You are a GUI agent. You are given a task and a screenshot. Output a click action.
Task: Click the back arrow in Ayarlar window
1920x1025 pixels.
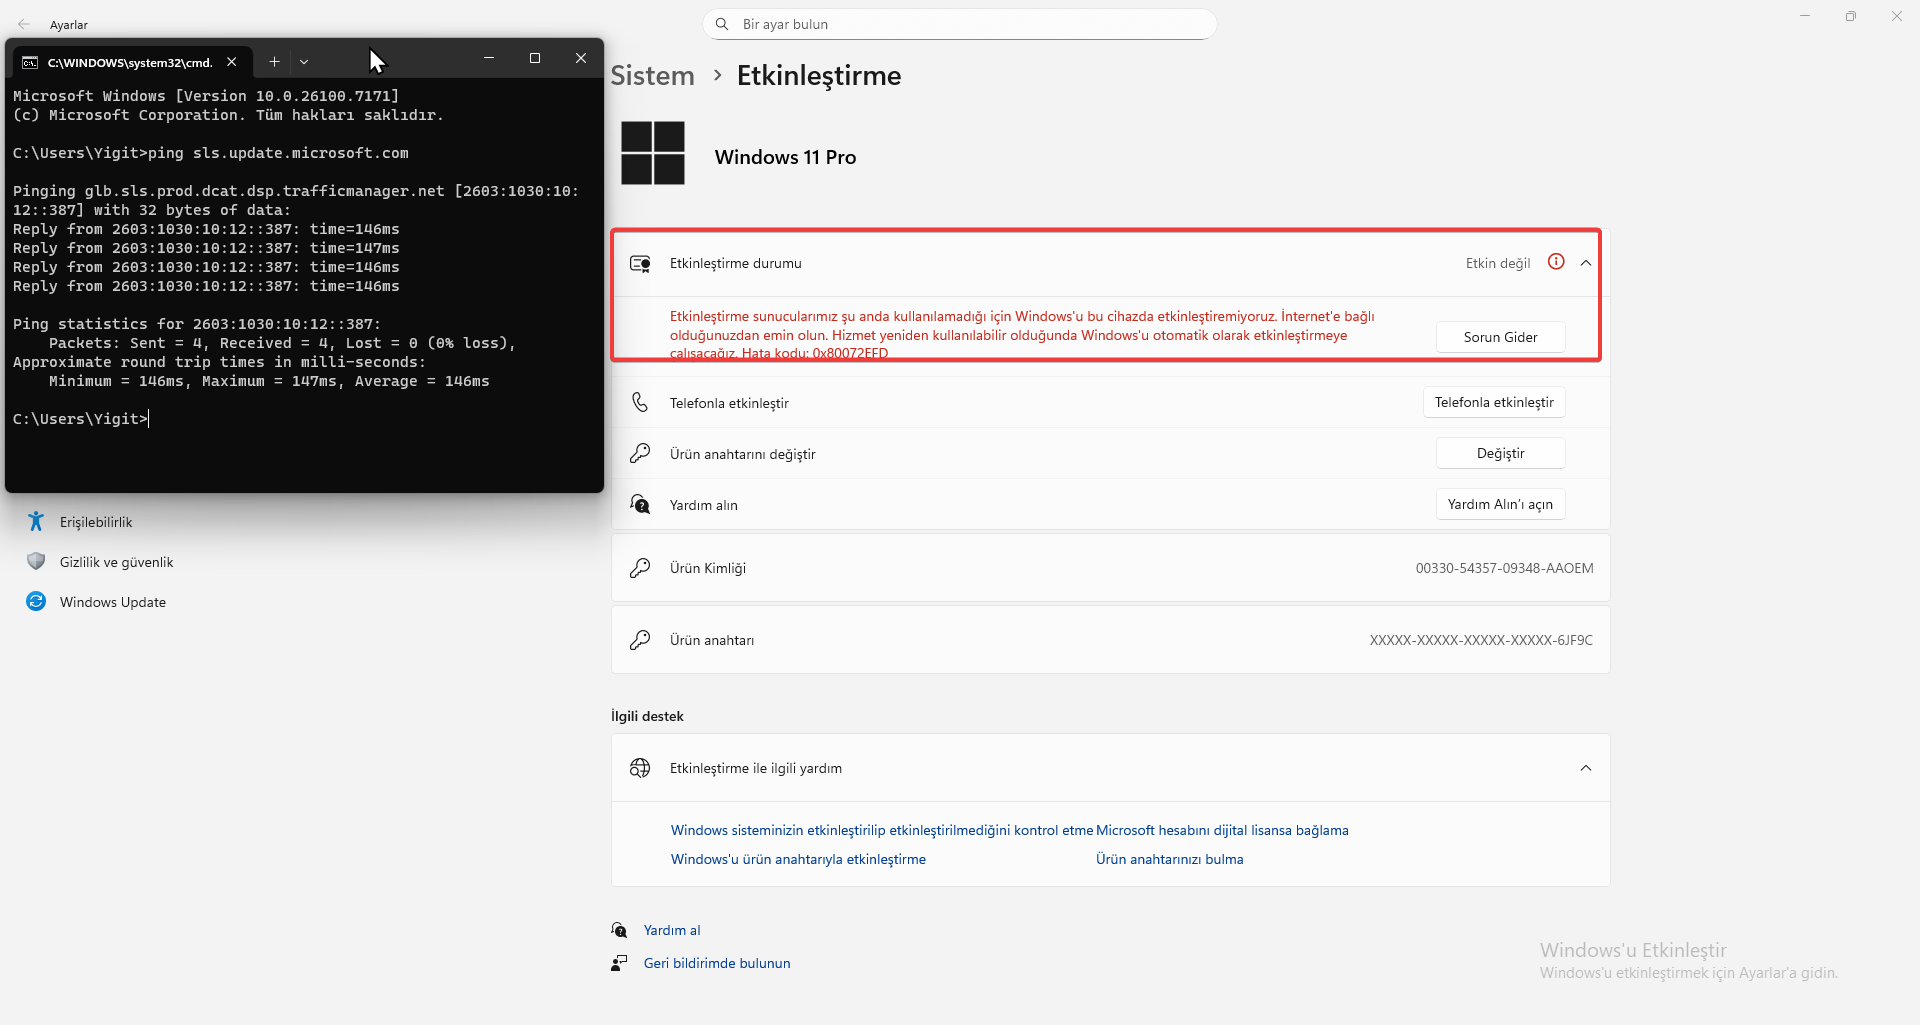(x=23, y=24)
